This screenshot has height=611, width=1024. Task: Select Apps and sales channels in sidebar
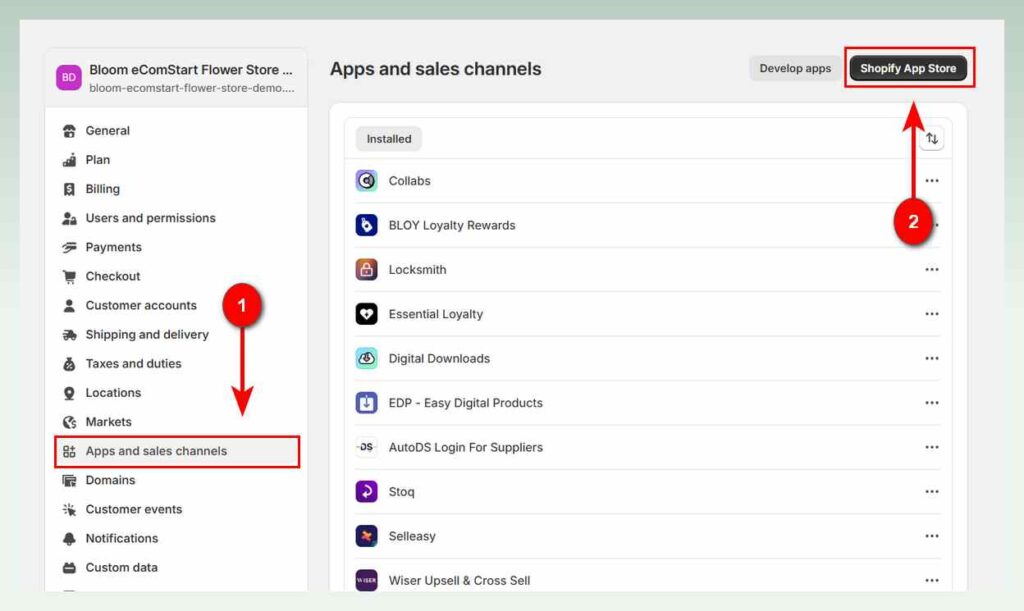click(176, 451)
